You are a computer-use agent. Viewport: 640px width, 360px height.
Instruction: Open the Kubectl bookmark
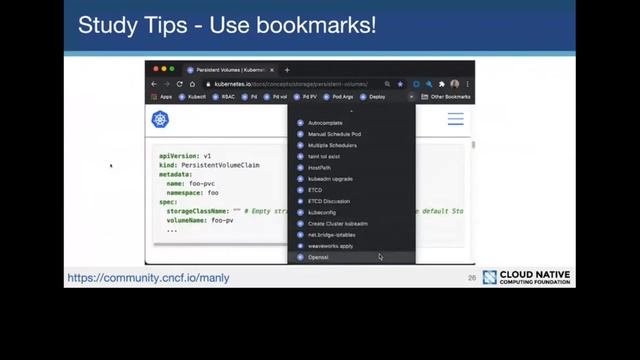[x=192, y=97]
